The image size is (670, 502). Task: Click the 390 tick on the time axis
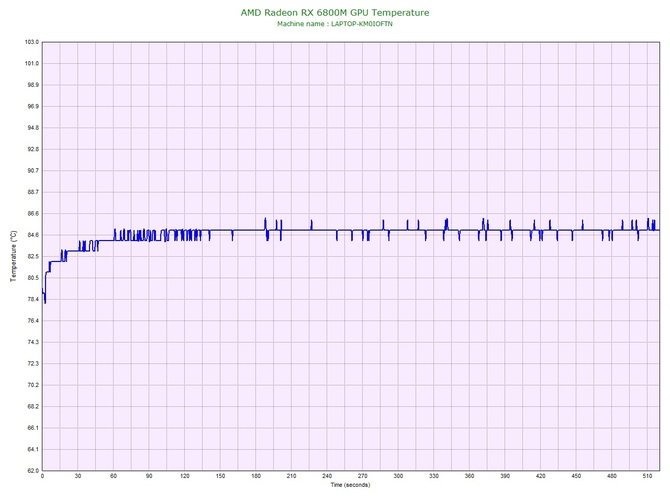[505, 476]
